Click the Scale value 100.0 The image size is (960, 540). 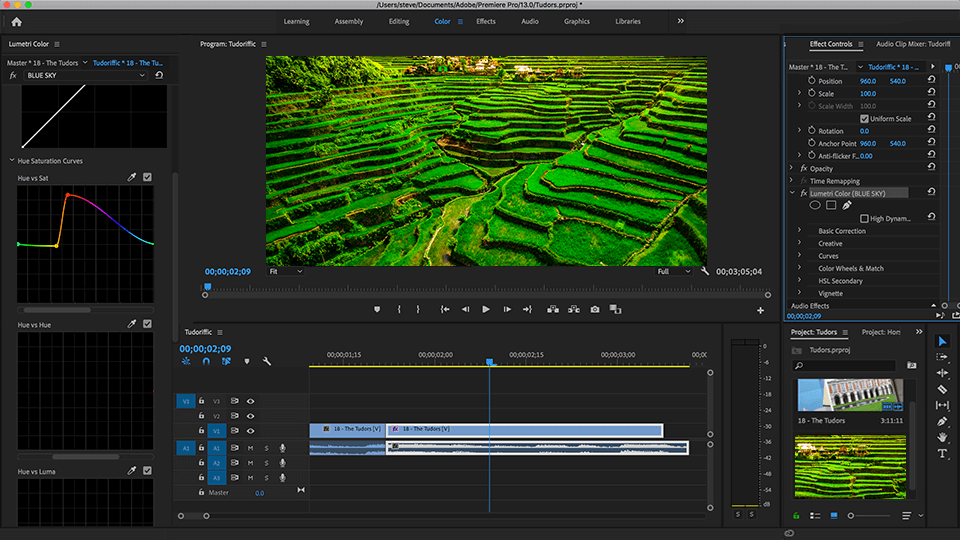click(x=868, y=94)
